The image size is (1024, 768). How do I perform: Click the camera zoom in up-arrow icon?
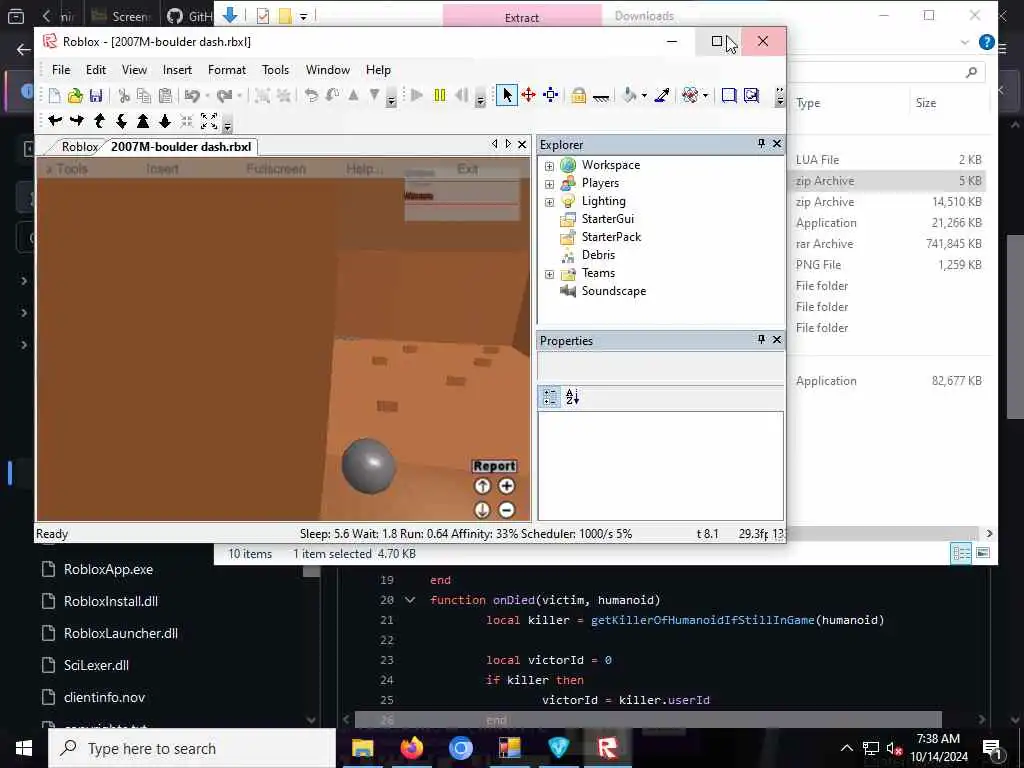pyautogui.click(x=143, y=121)
